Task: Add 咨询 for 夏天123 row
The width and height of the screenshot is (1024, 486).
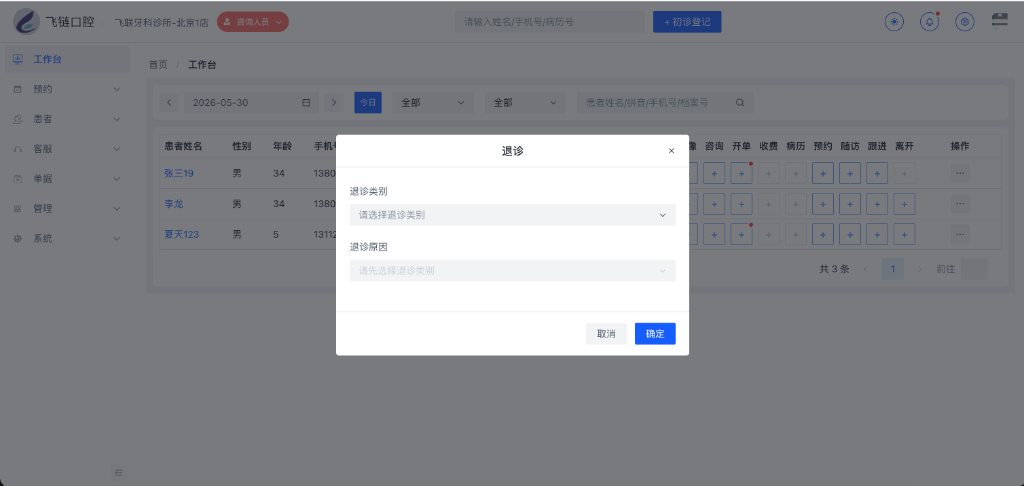Action: coord(714,234)
